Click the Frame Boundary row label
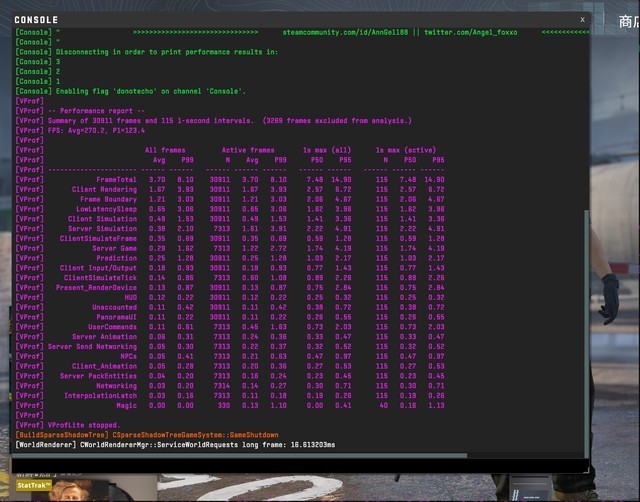640x502 pixels. coord(108,199)
